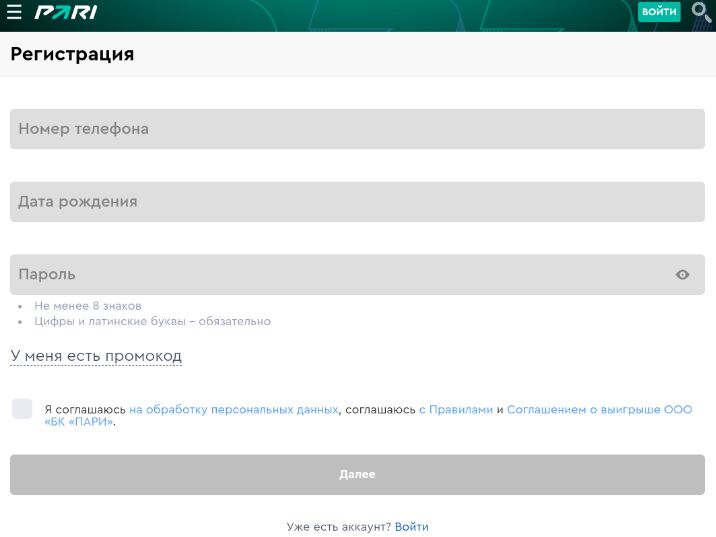Open the hamburger menu icon
716x537 pixels.
14,12
